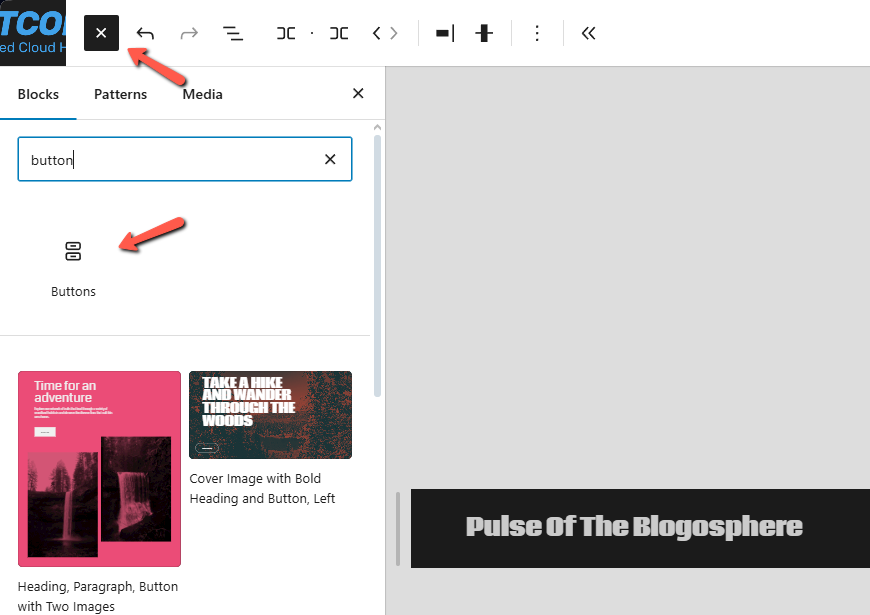This screenshot has height=615, width=870.
Task: Open the Document Overview list view
Action: tap(233, 33)
